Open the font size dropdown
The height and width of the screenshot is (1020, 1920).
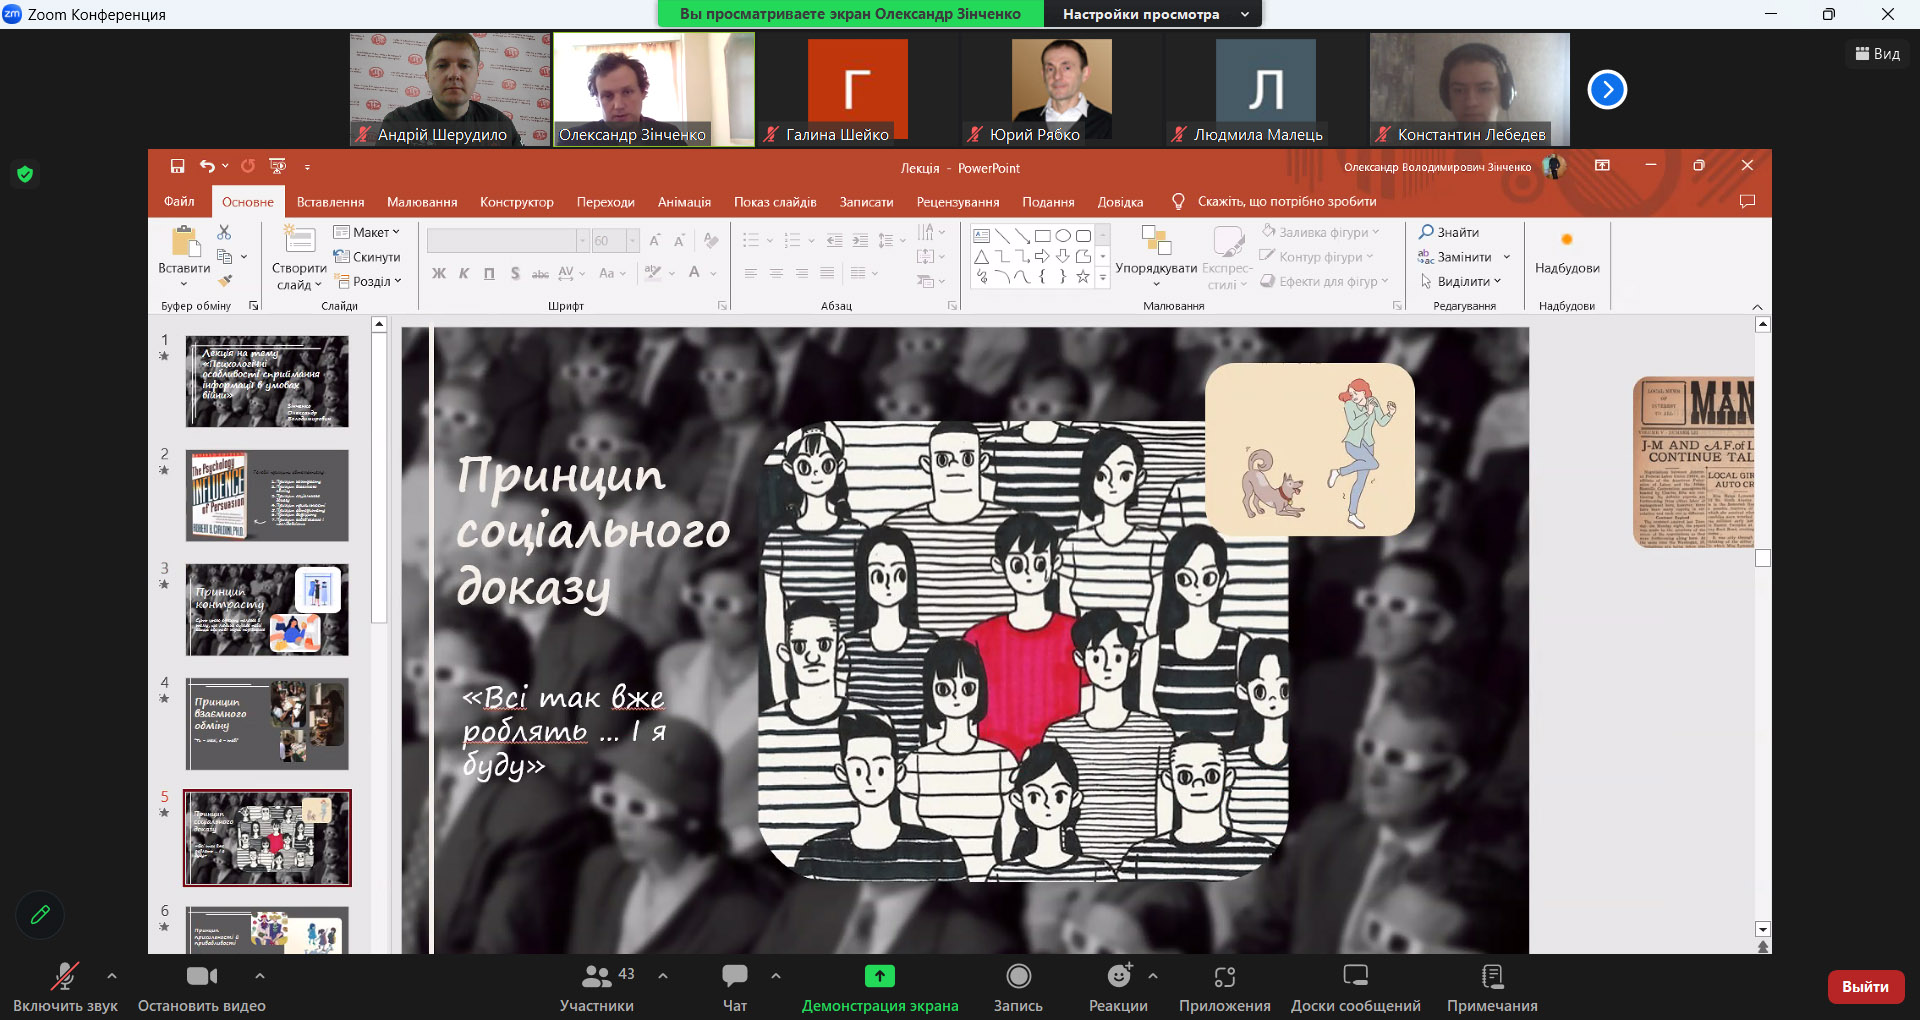[632, 241]
